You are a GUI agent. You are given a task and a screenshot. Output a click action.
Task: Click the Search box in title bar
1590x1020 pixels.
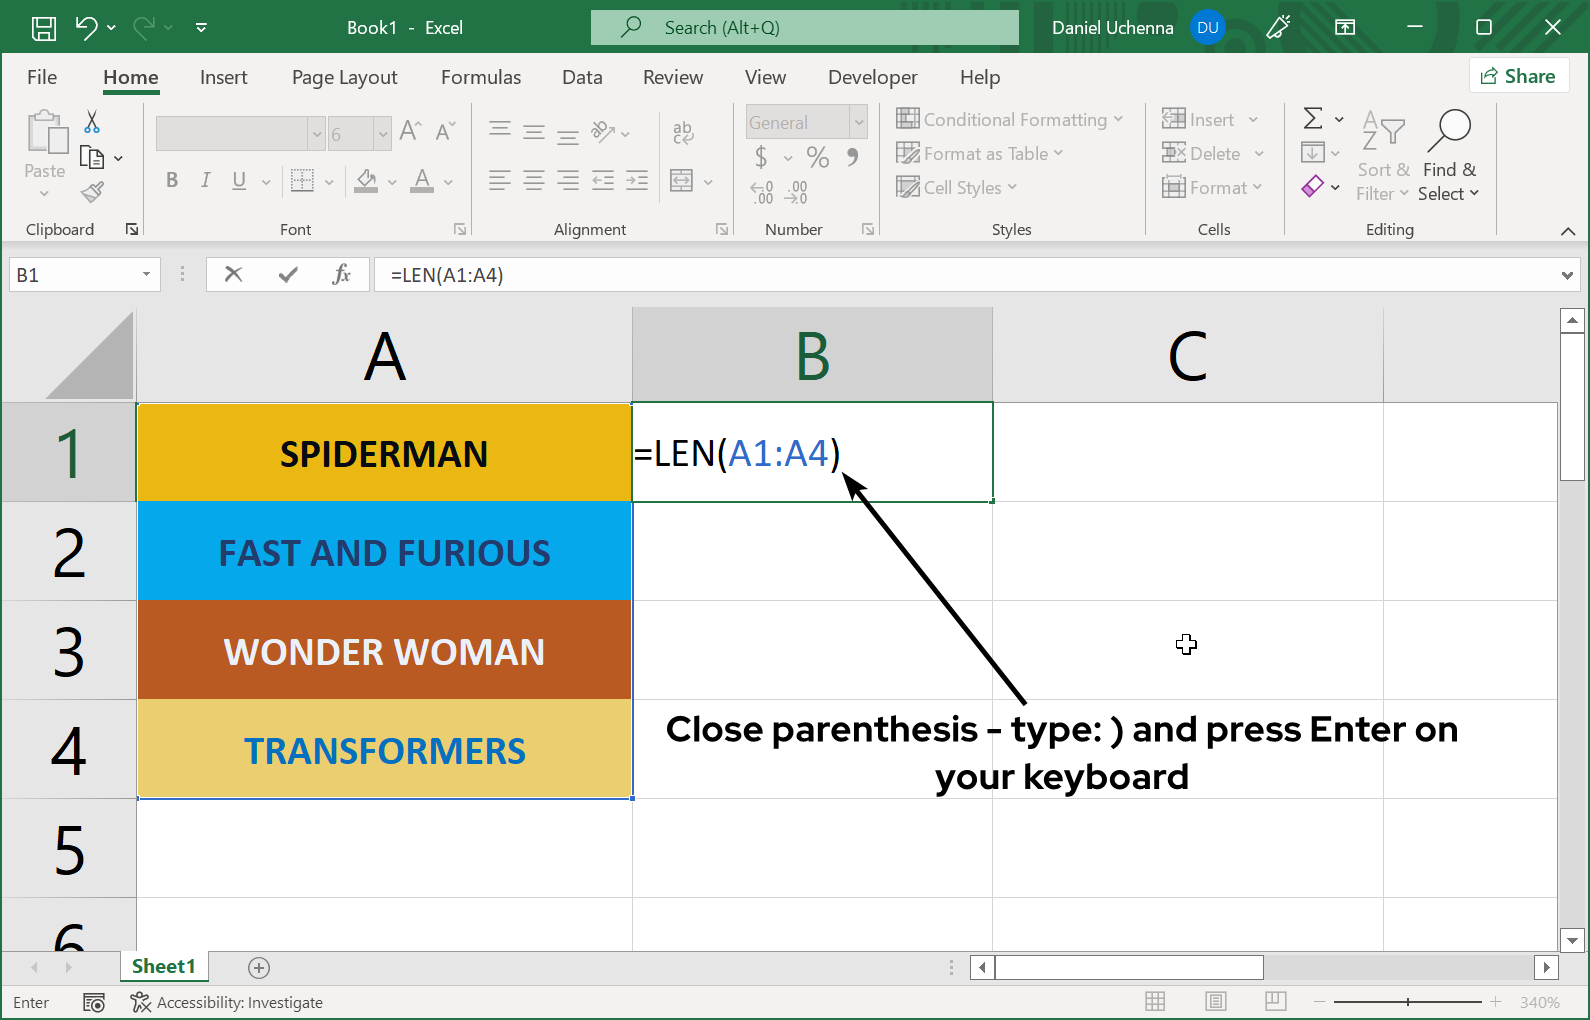coord(804,28)
